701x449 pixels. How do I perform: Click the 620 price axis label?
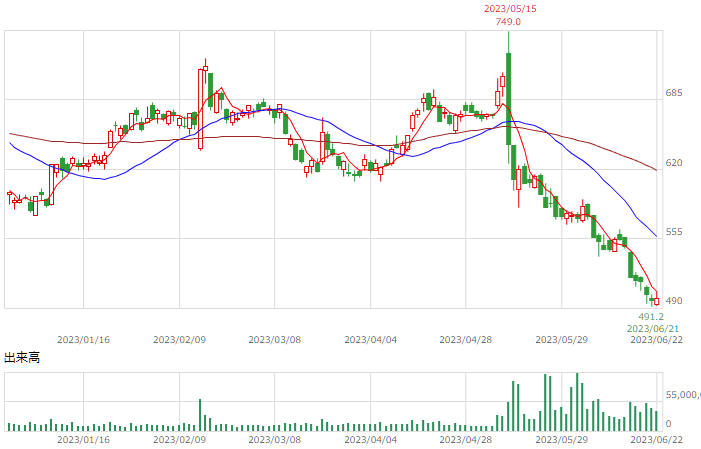pyautogui.click(x=674, y=162)
